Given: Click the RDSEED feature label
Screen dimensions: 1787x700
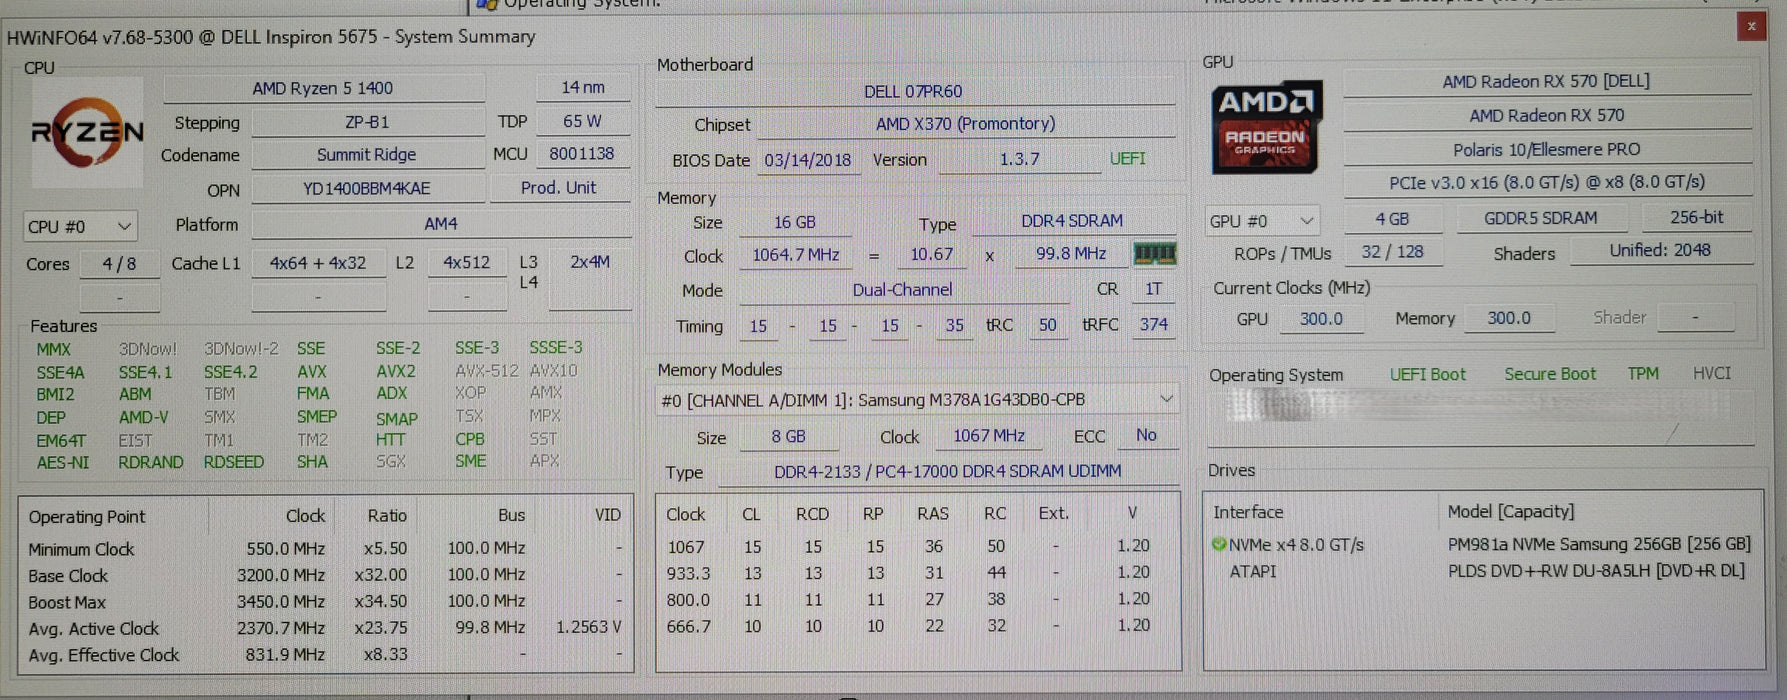Looking at the screenshot, I should pos(234,462).
